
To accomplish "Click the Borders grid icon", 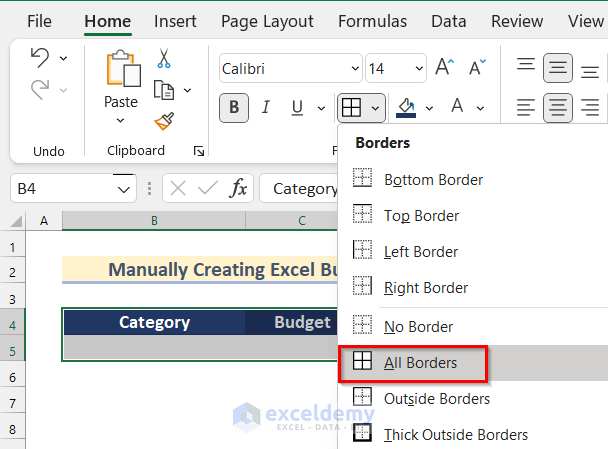I will point(351,107).
